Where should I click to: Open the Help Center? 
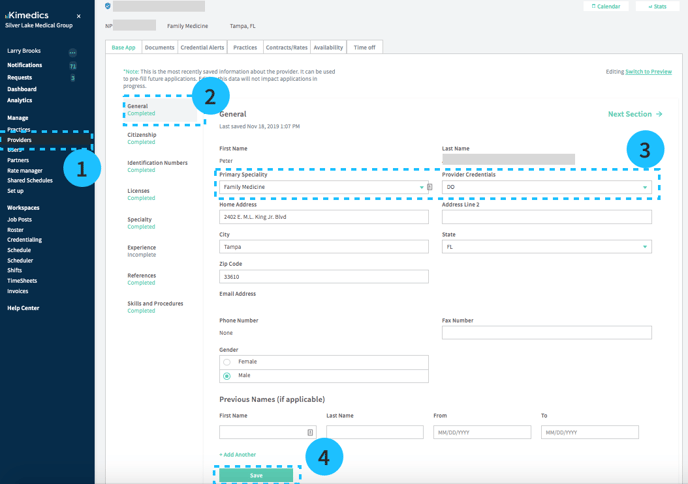coord(23,308)
